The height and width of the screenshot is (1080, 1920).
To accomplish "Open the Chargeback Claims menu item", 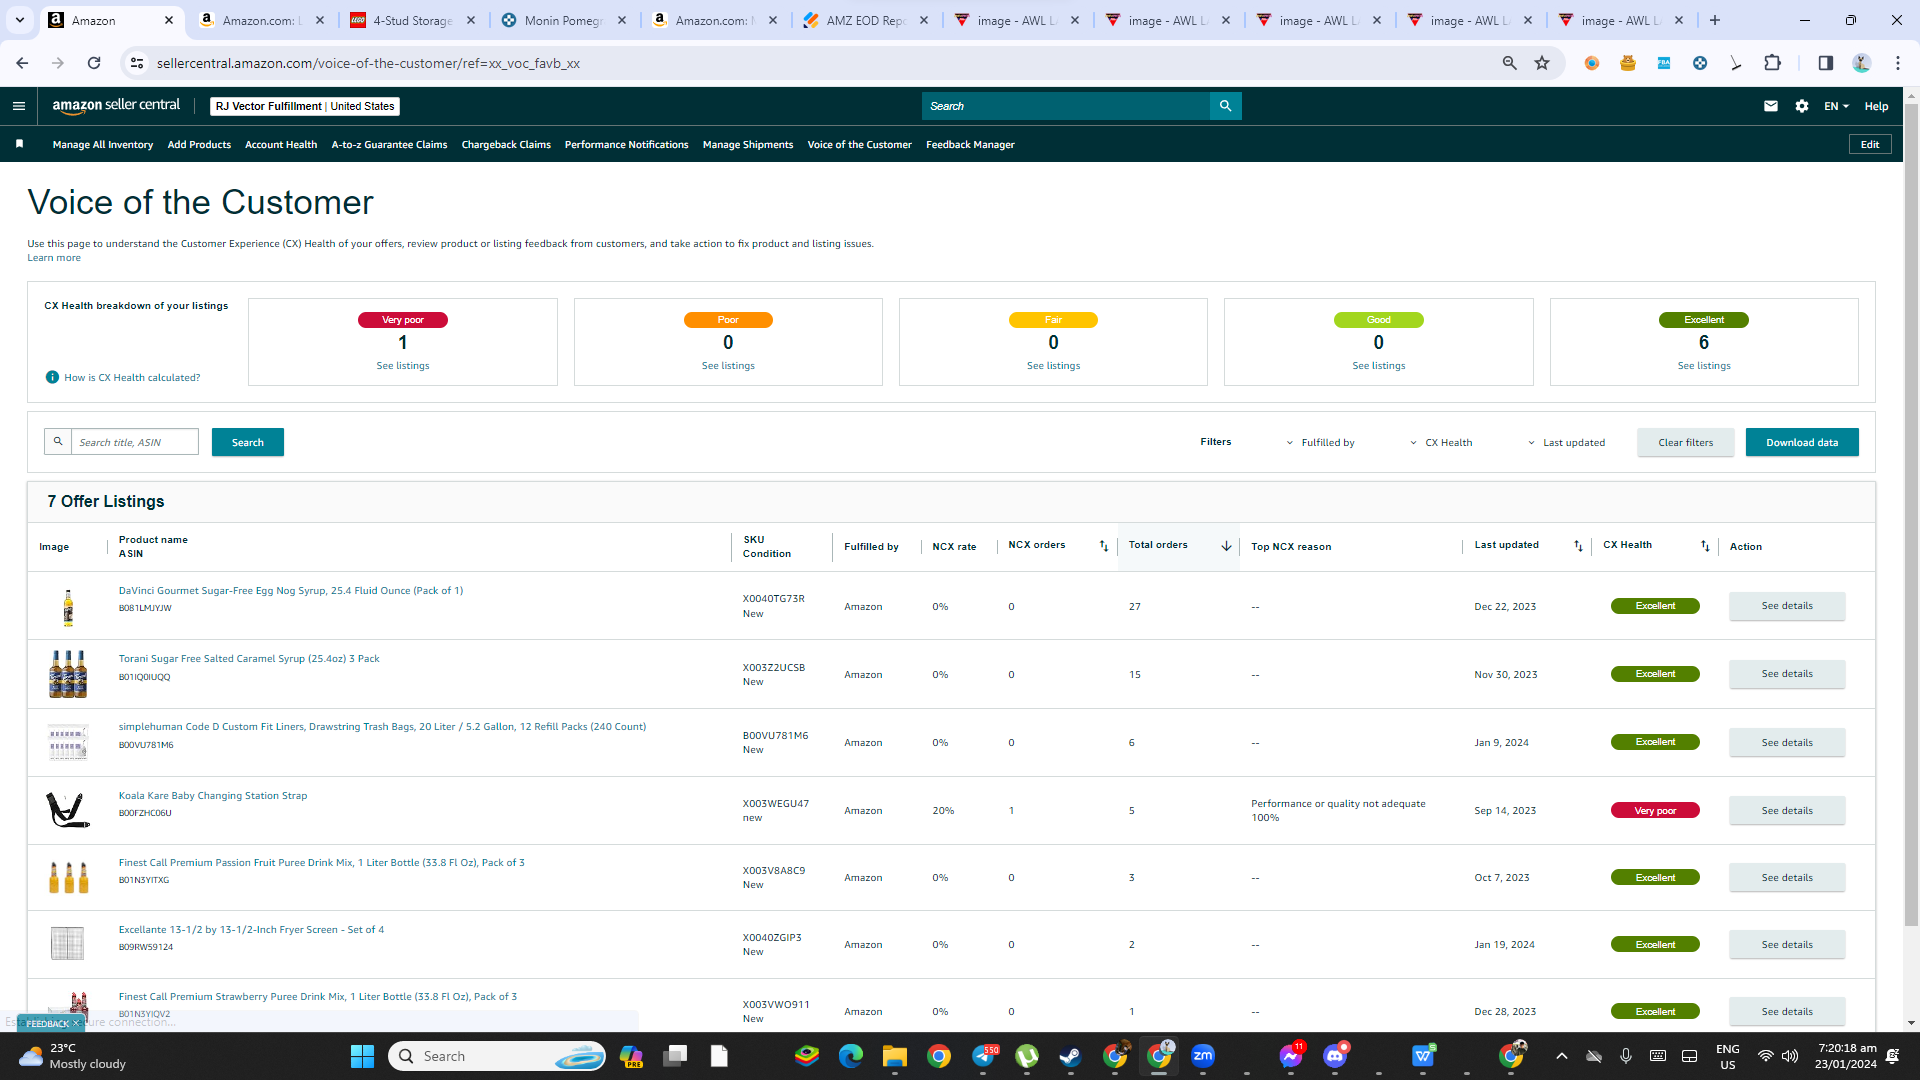I will click(506, 145).
